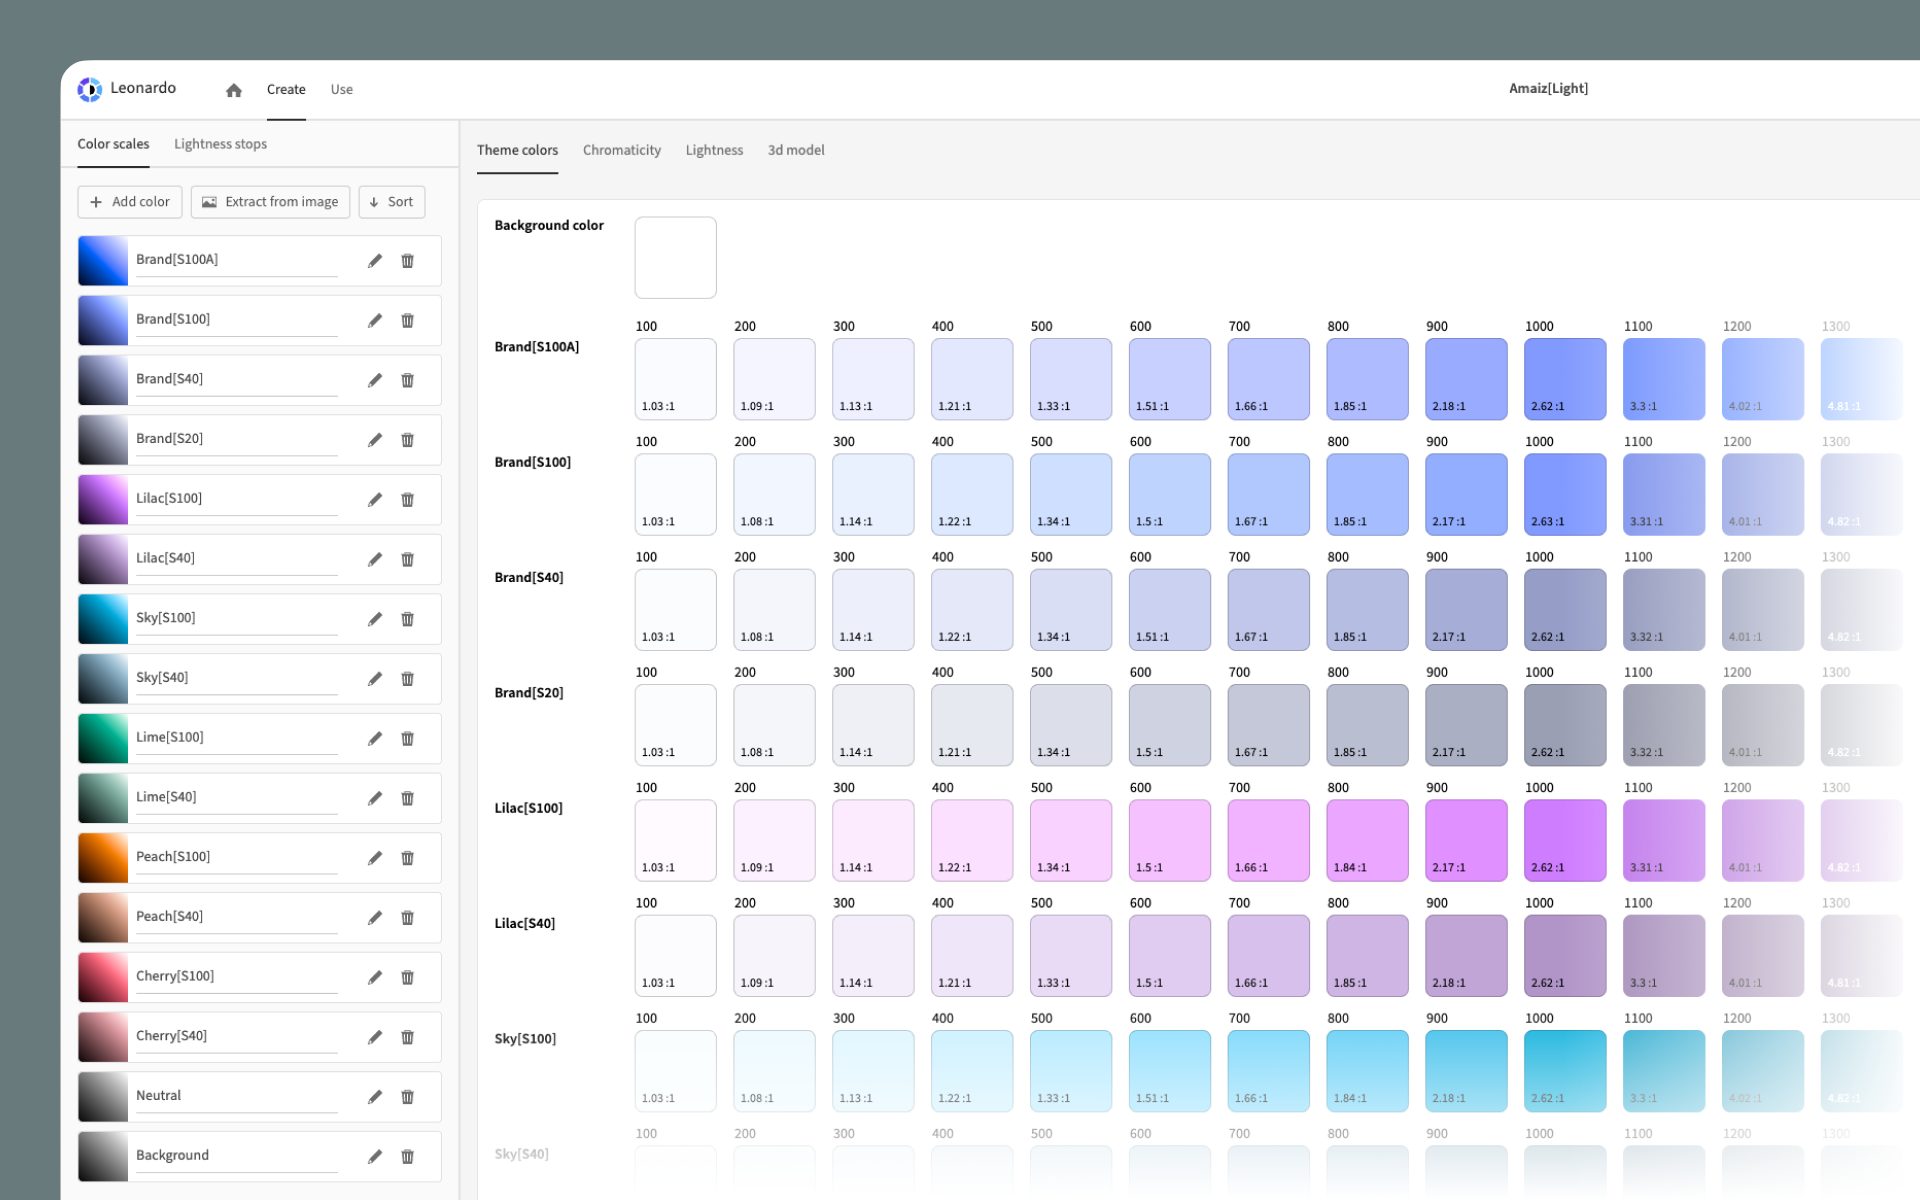Click the Add color button
This screenshot has height=1200, width=1920.
[x=130, y=202]
